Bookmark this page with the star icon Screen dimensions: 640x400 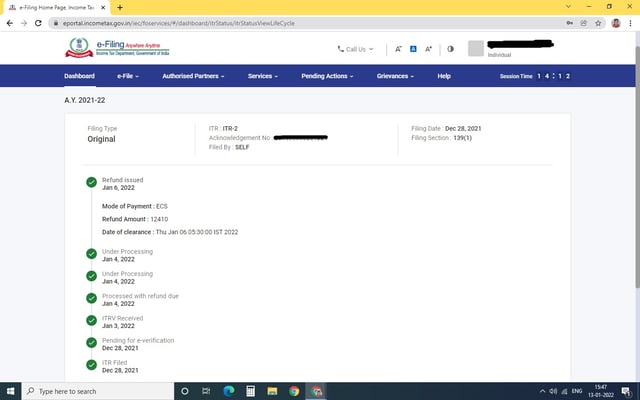598,23
